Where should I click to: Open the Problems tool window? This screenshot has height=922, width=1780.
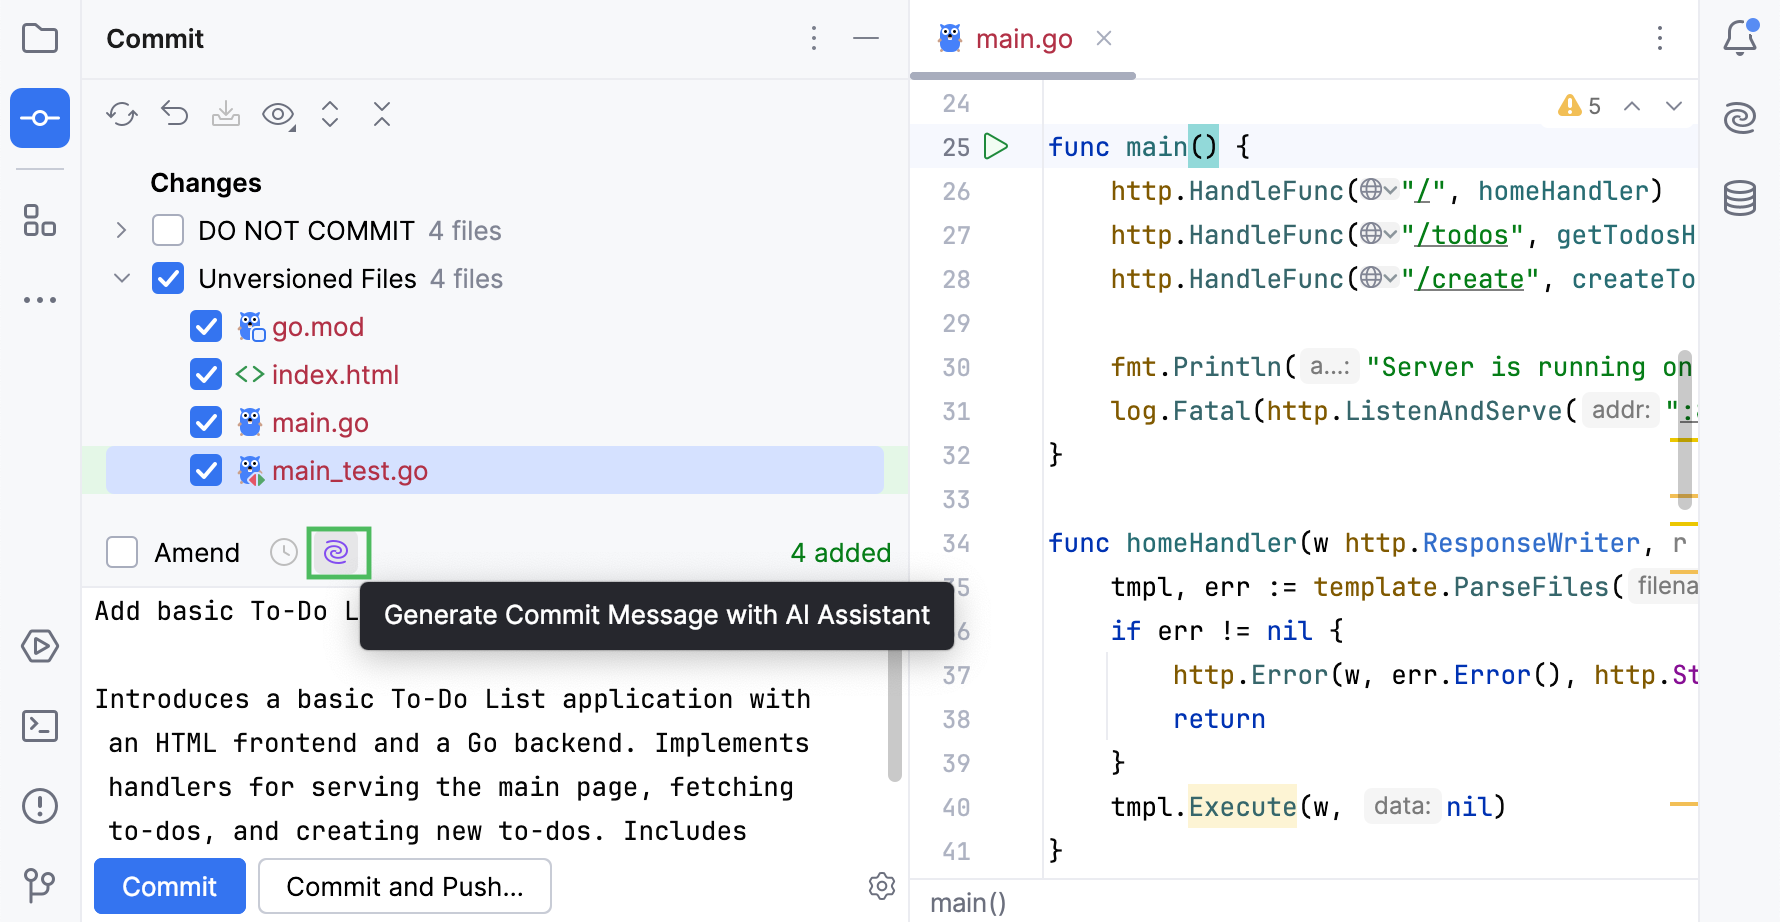click(39, 805)
